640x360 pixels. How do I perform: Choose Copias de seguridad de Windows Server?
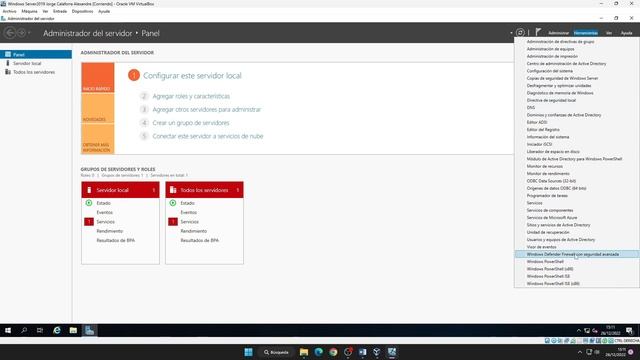562,78
